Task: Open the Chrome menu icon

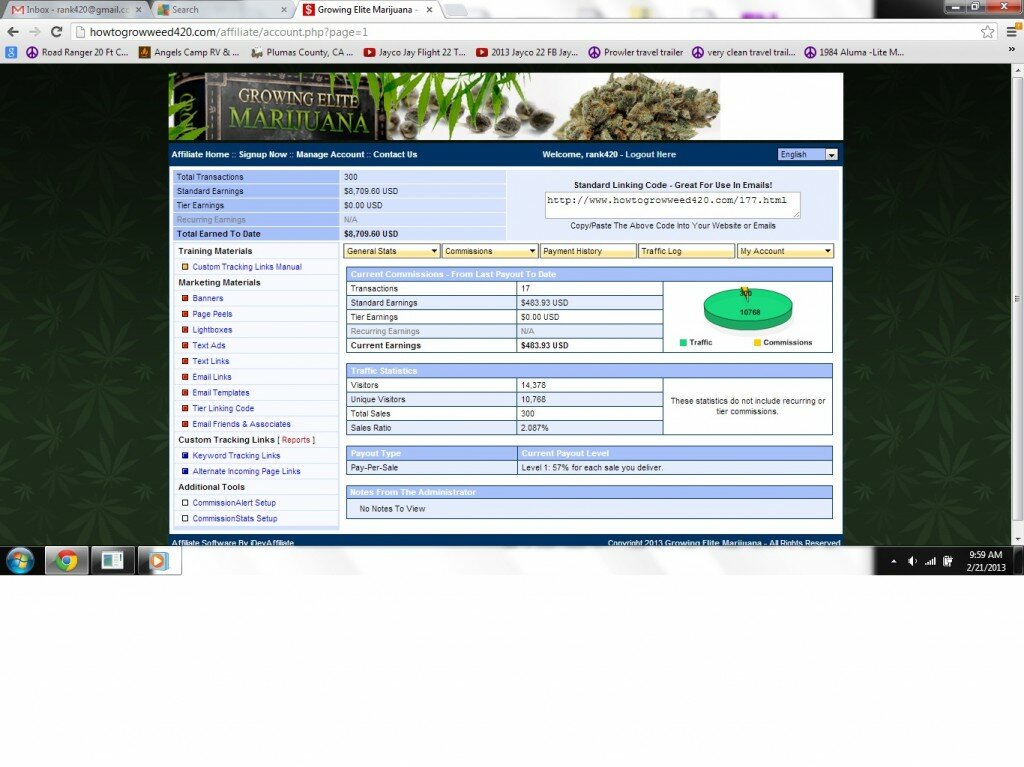Action: click(x=1012, y=31)
